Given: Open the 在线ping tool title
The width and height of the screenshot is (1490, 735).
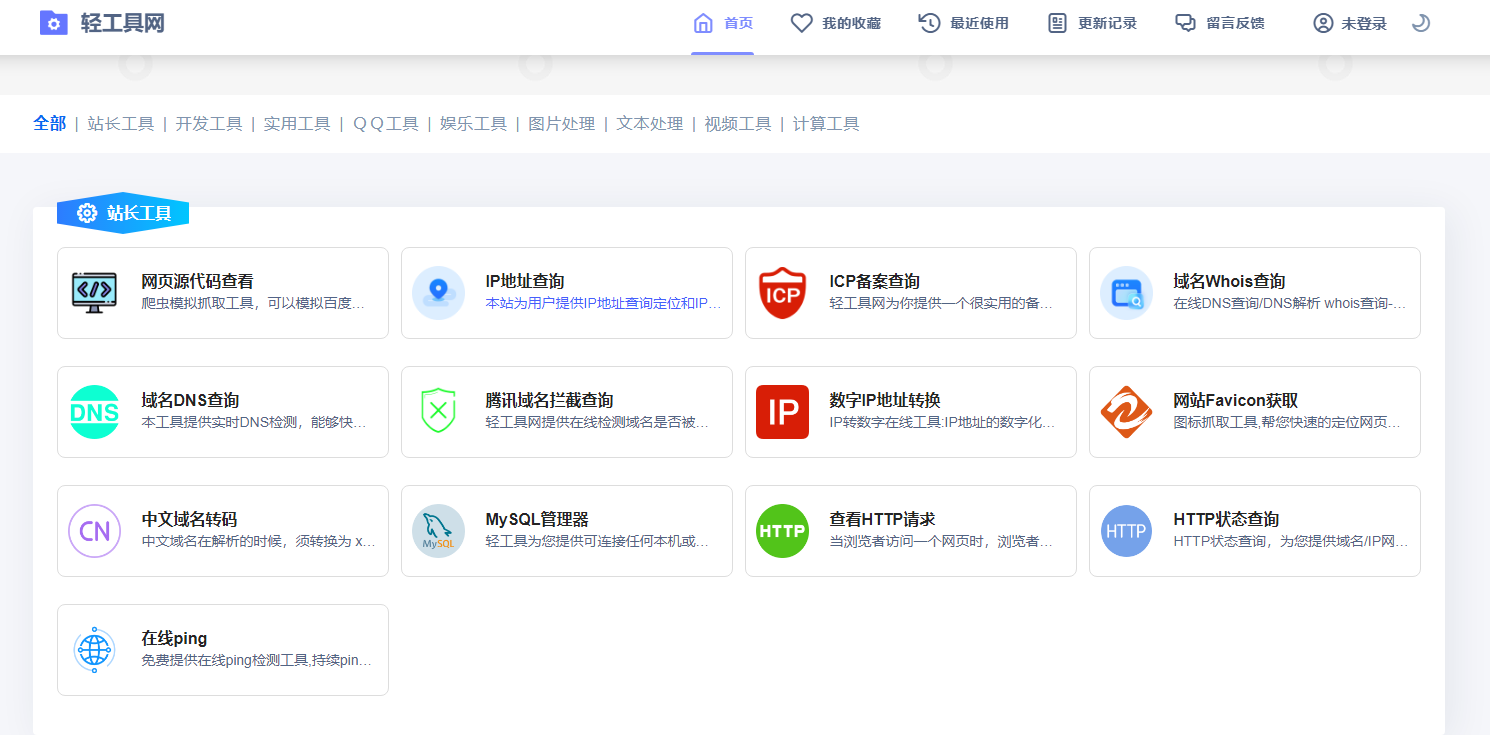Looking at the screenshot, I should 174,639.
